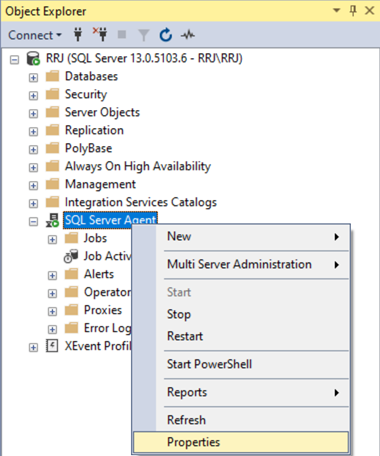380x456 pixels.
Task: Expand Integration Services Catalogs folder
Action: 33,204
